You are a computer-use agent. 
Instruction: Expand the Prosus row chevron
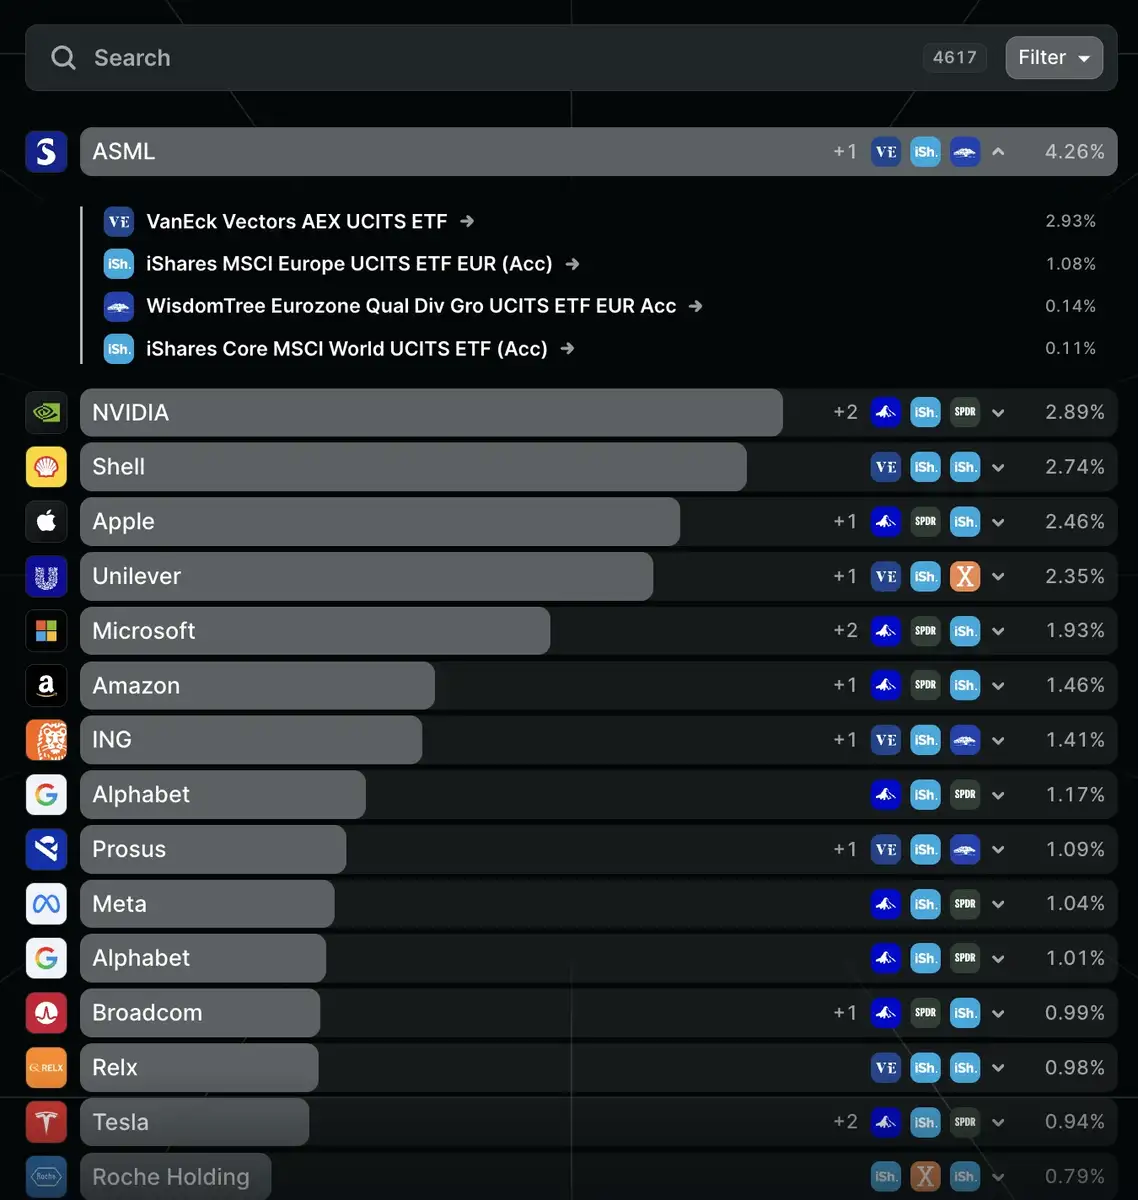pyautogui.click(x=998, y=850)
